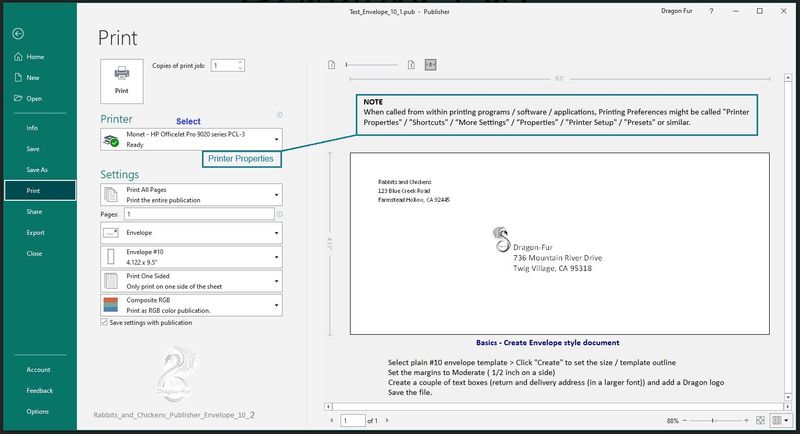Click the large Print button
Viewport: 800px width, 434px height.
[122, 79]
